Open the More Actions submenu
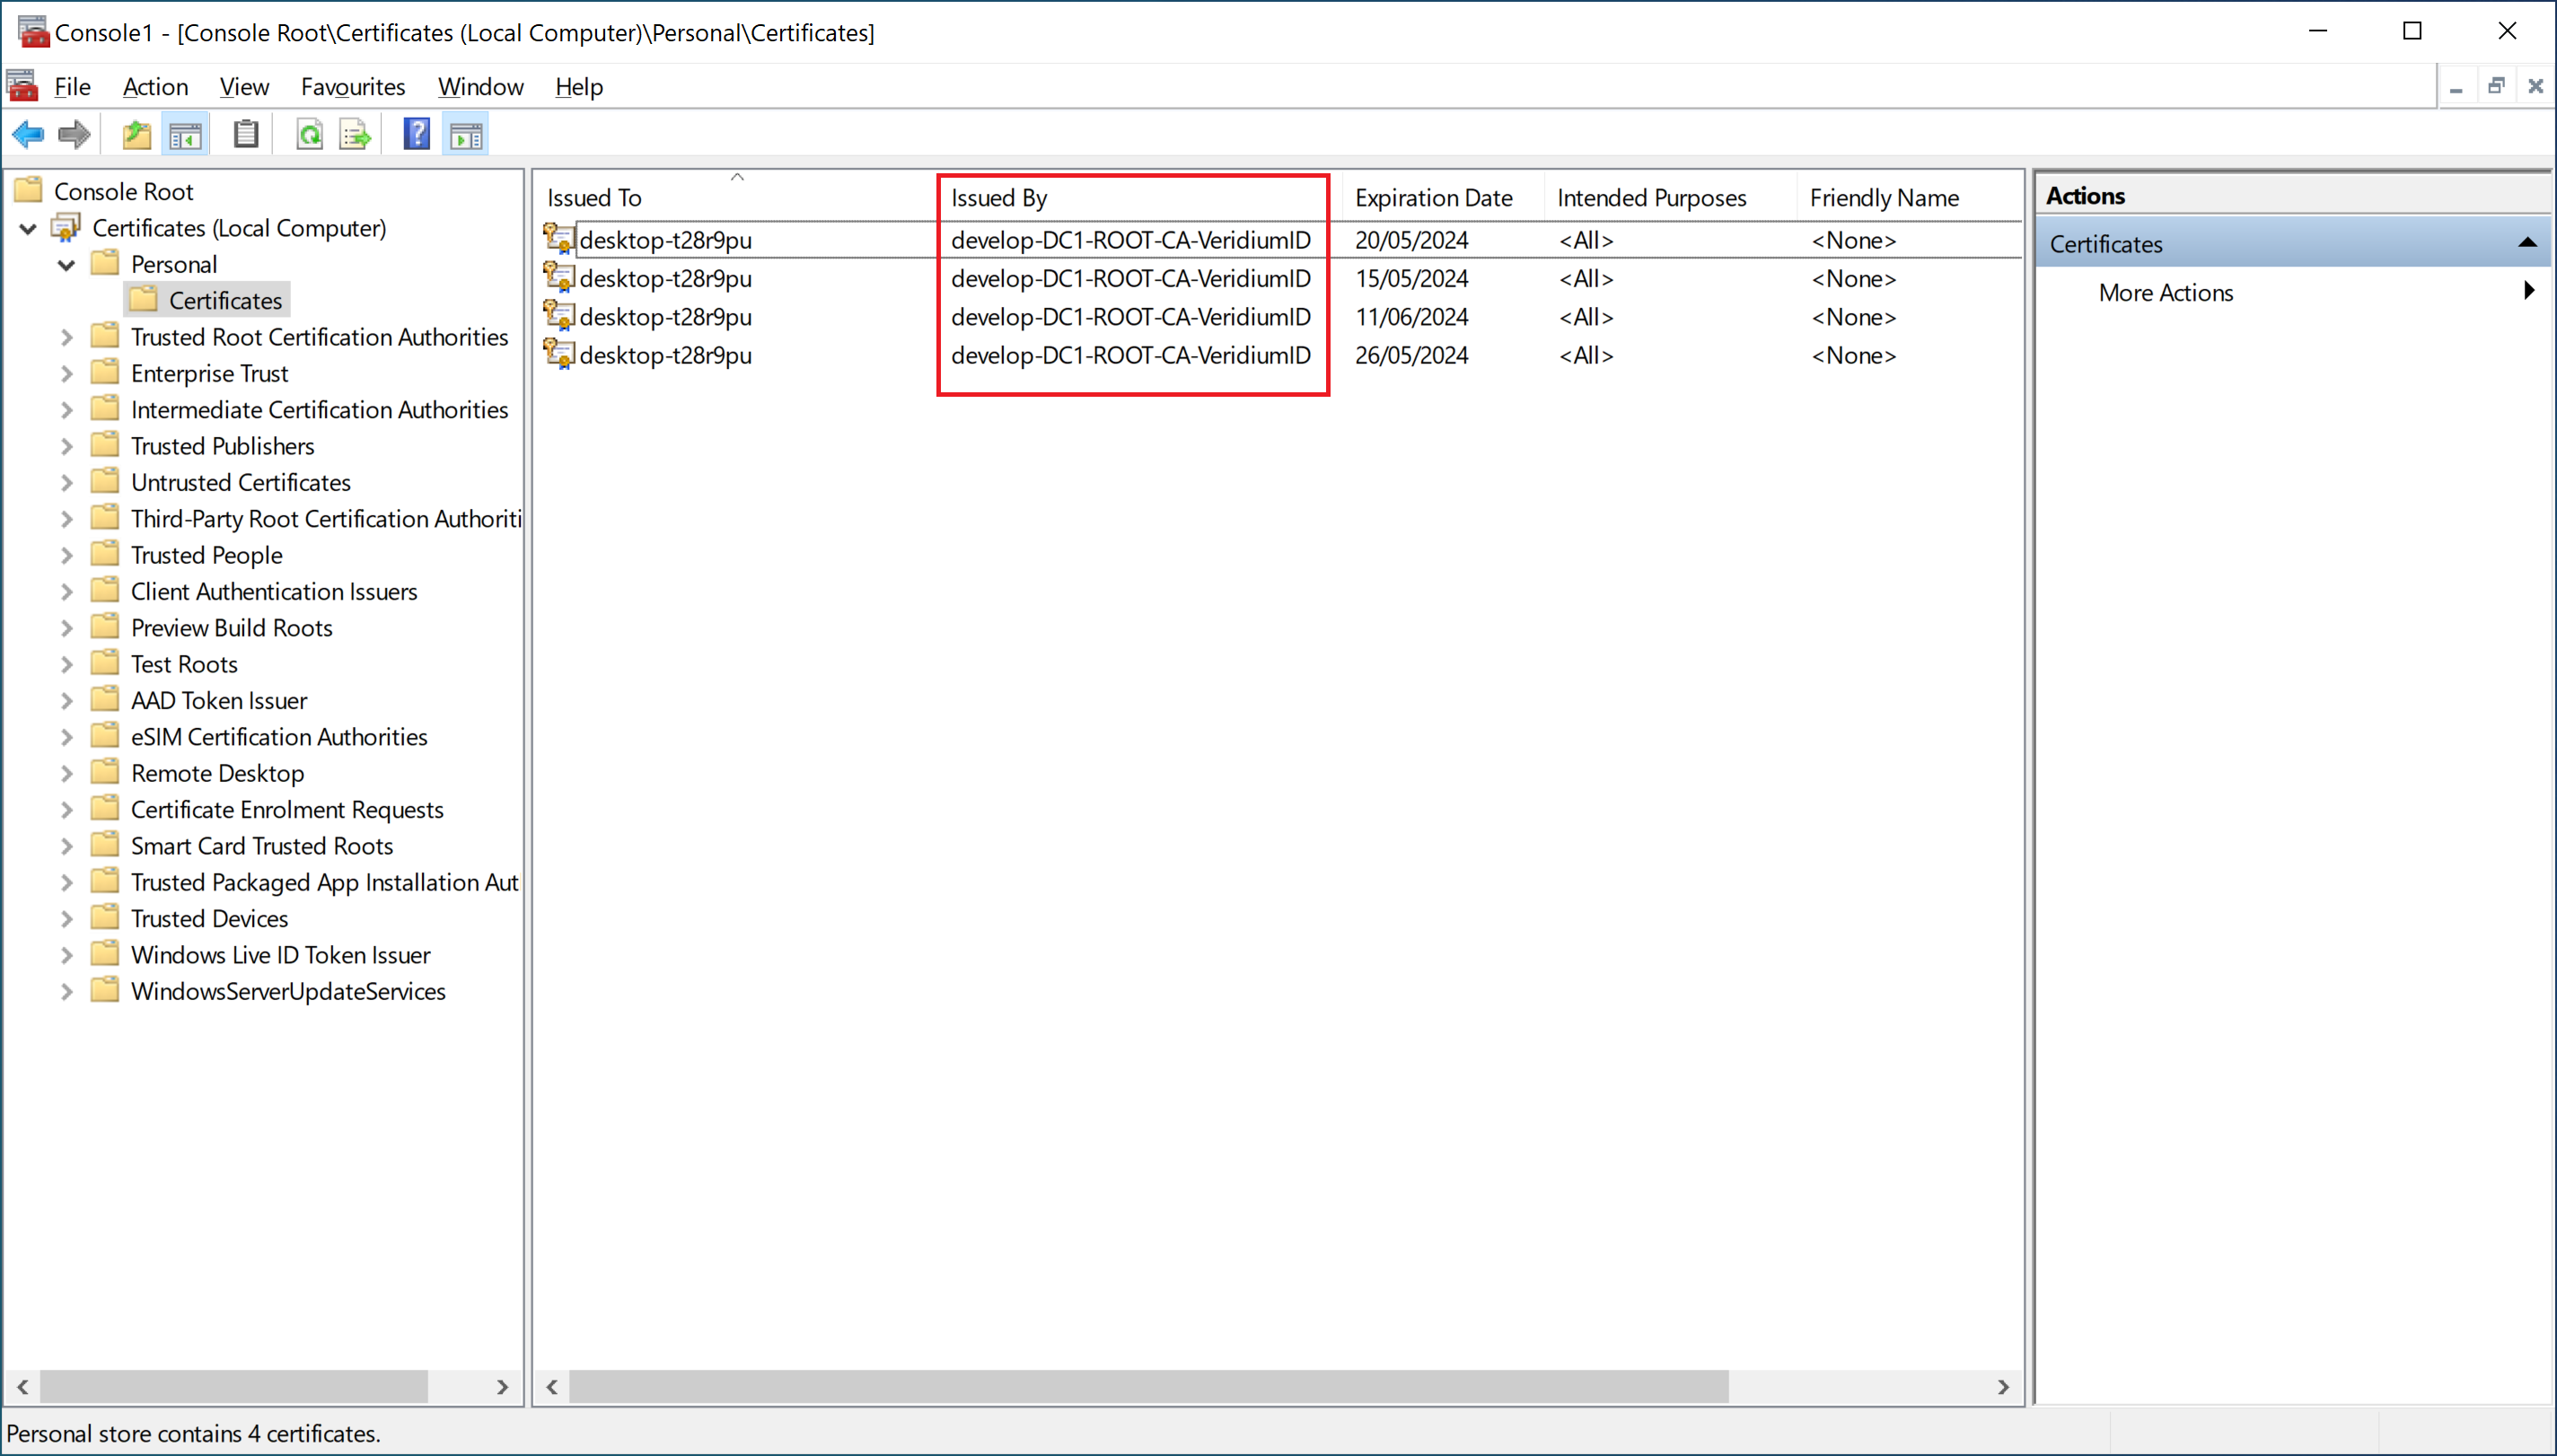Image resolution: width=2557 pixels, height=1456 pixels. [2165, 293]
